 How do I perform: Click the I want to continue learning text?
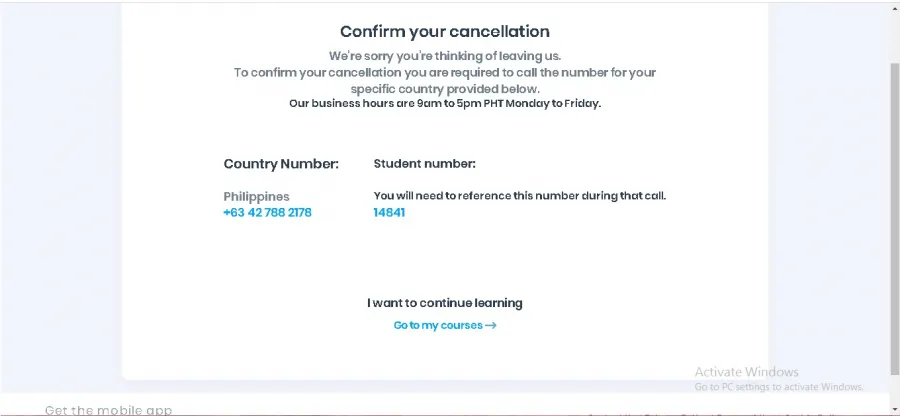(444, 303)
